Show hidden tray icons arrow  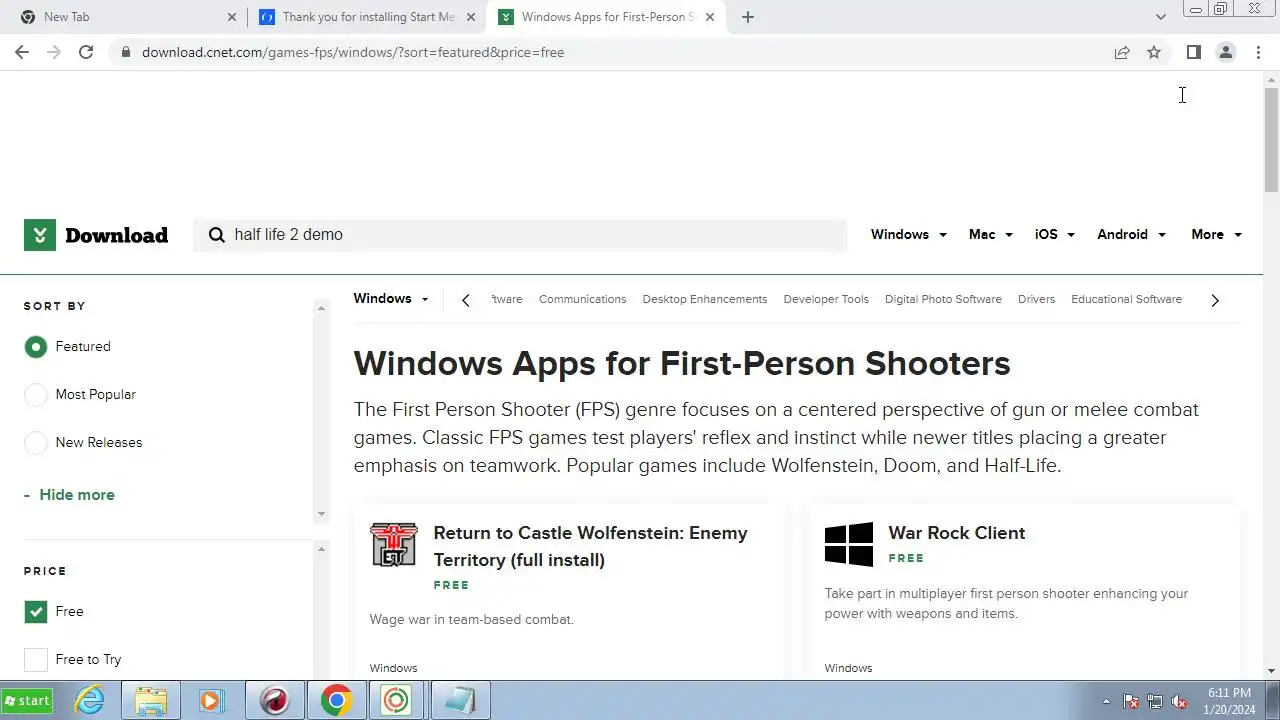coord(1106,701)
